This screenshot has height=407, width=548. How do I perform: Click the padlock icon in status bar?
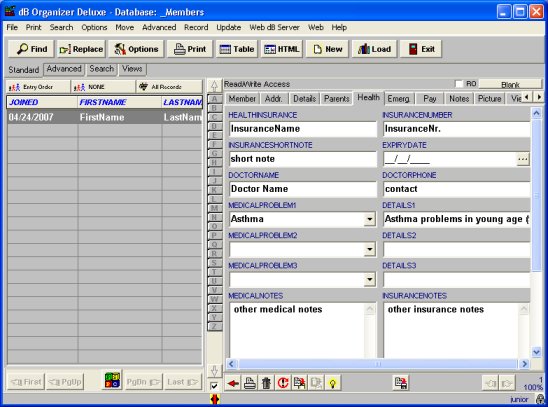[x=540, y=399]
